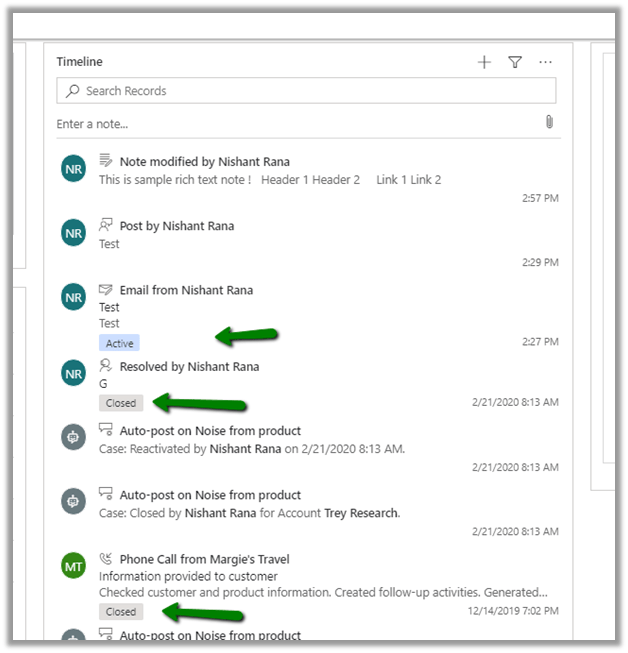
Task: Click the green MT avatar
Action: click(73, 567)
